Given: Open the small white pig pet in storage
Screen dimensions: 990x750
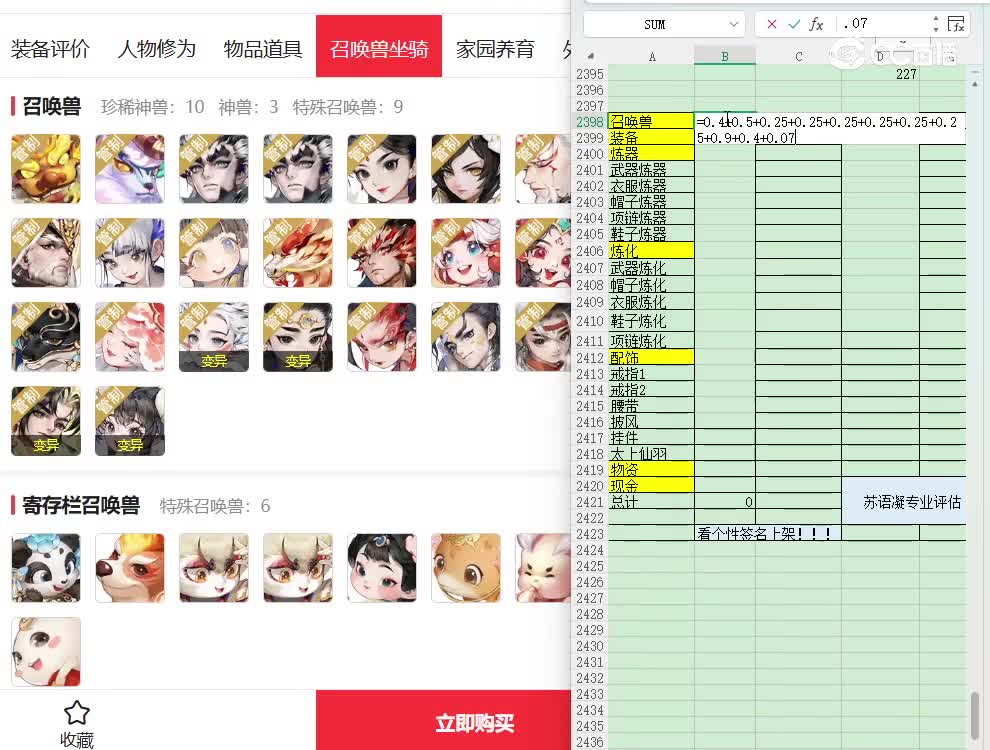Looking at the screenshot, I should coord(46,652).
